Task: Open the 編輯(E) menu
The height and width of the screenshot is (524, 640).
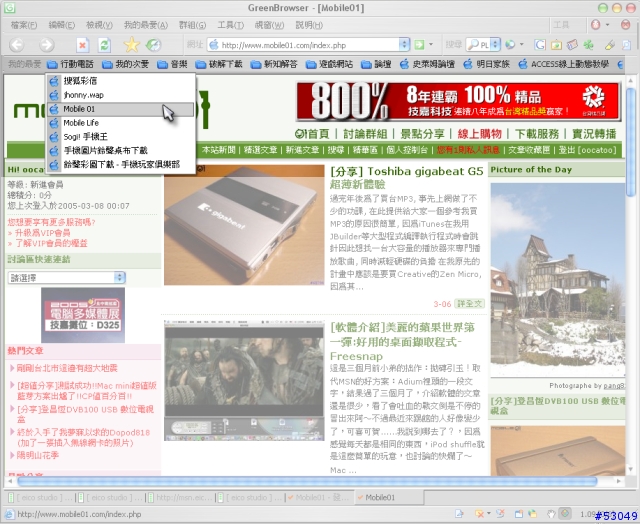Action: pyautogui.click(x=62, y=25)
